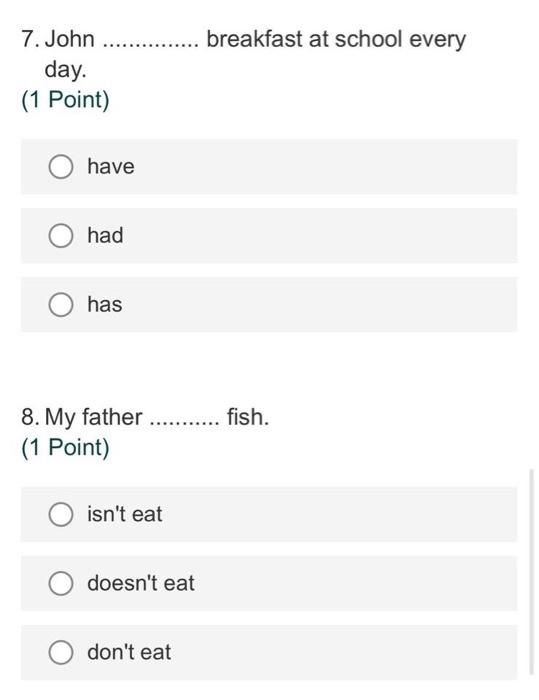Click the vertical scrollbar beside question 8

tap(531, 571)
